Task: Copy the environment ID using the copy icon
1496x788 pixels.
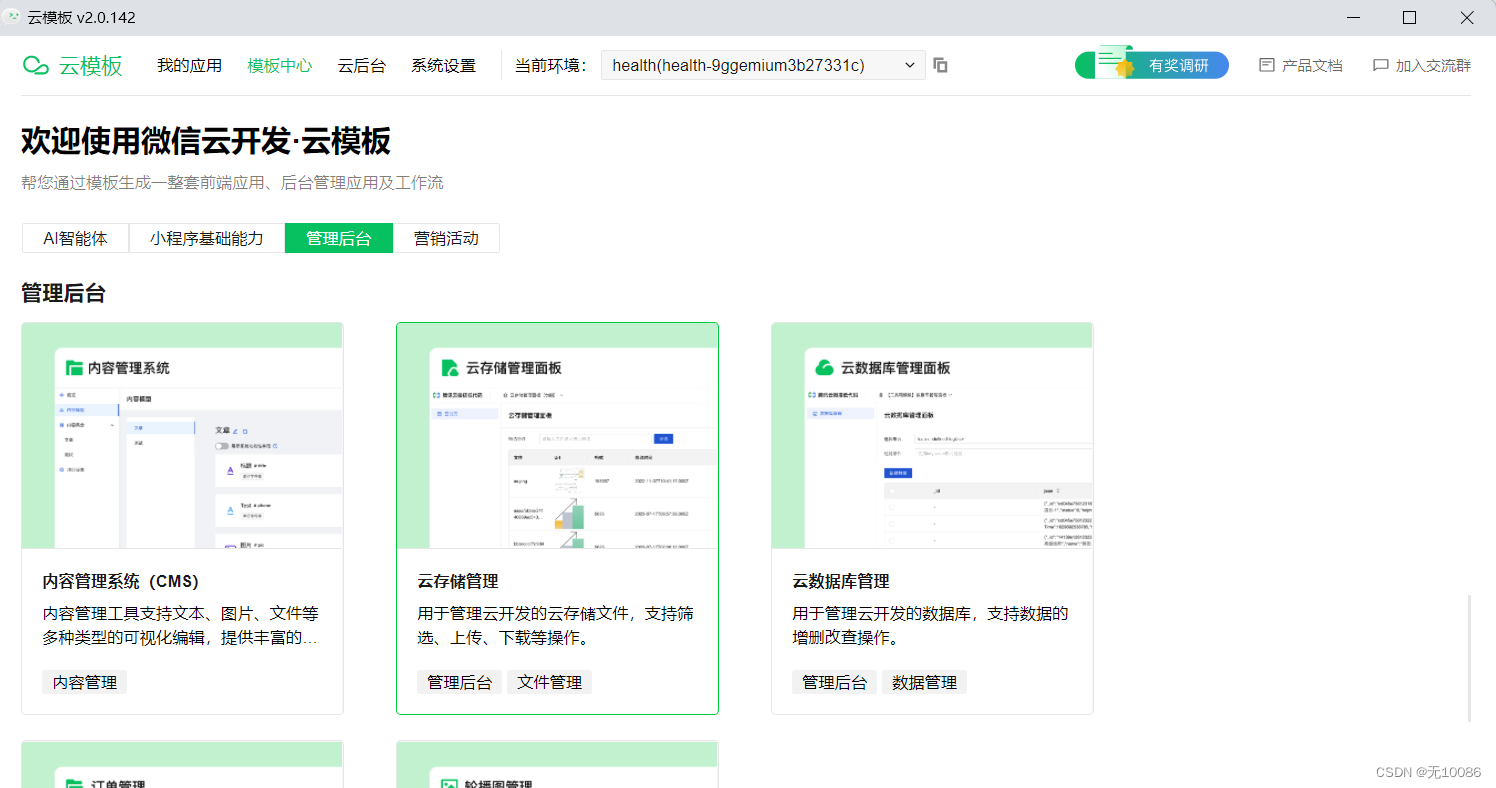Action: (x=940, y=66)
